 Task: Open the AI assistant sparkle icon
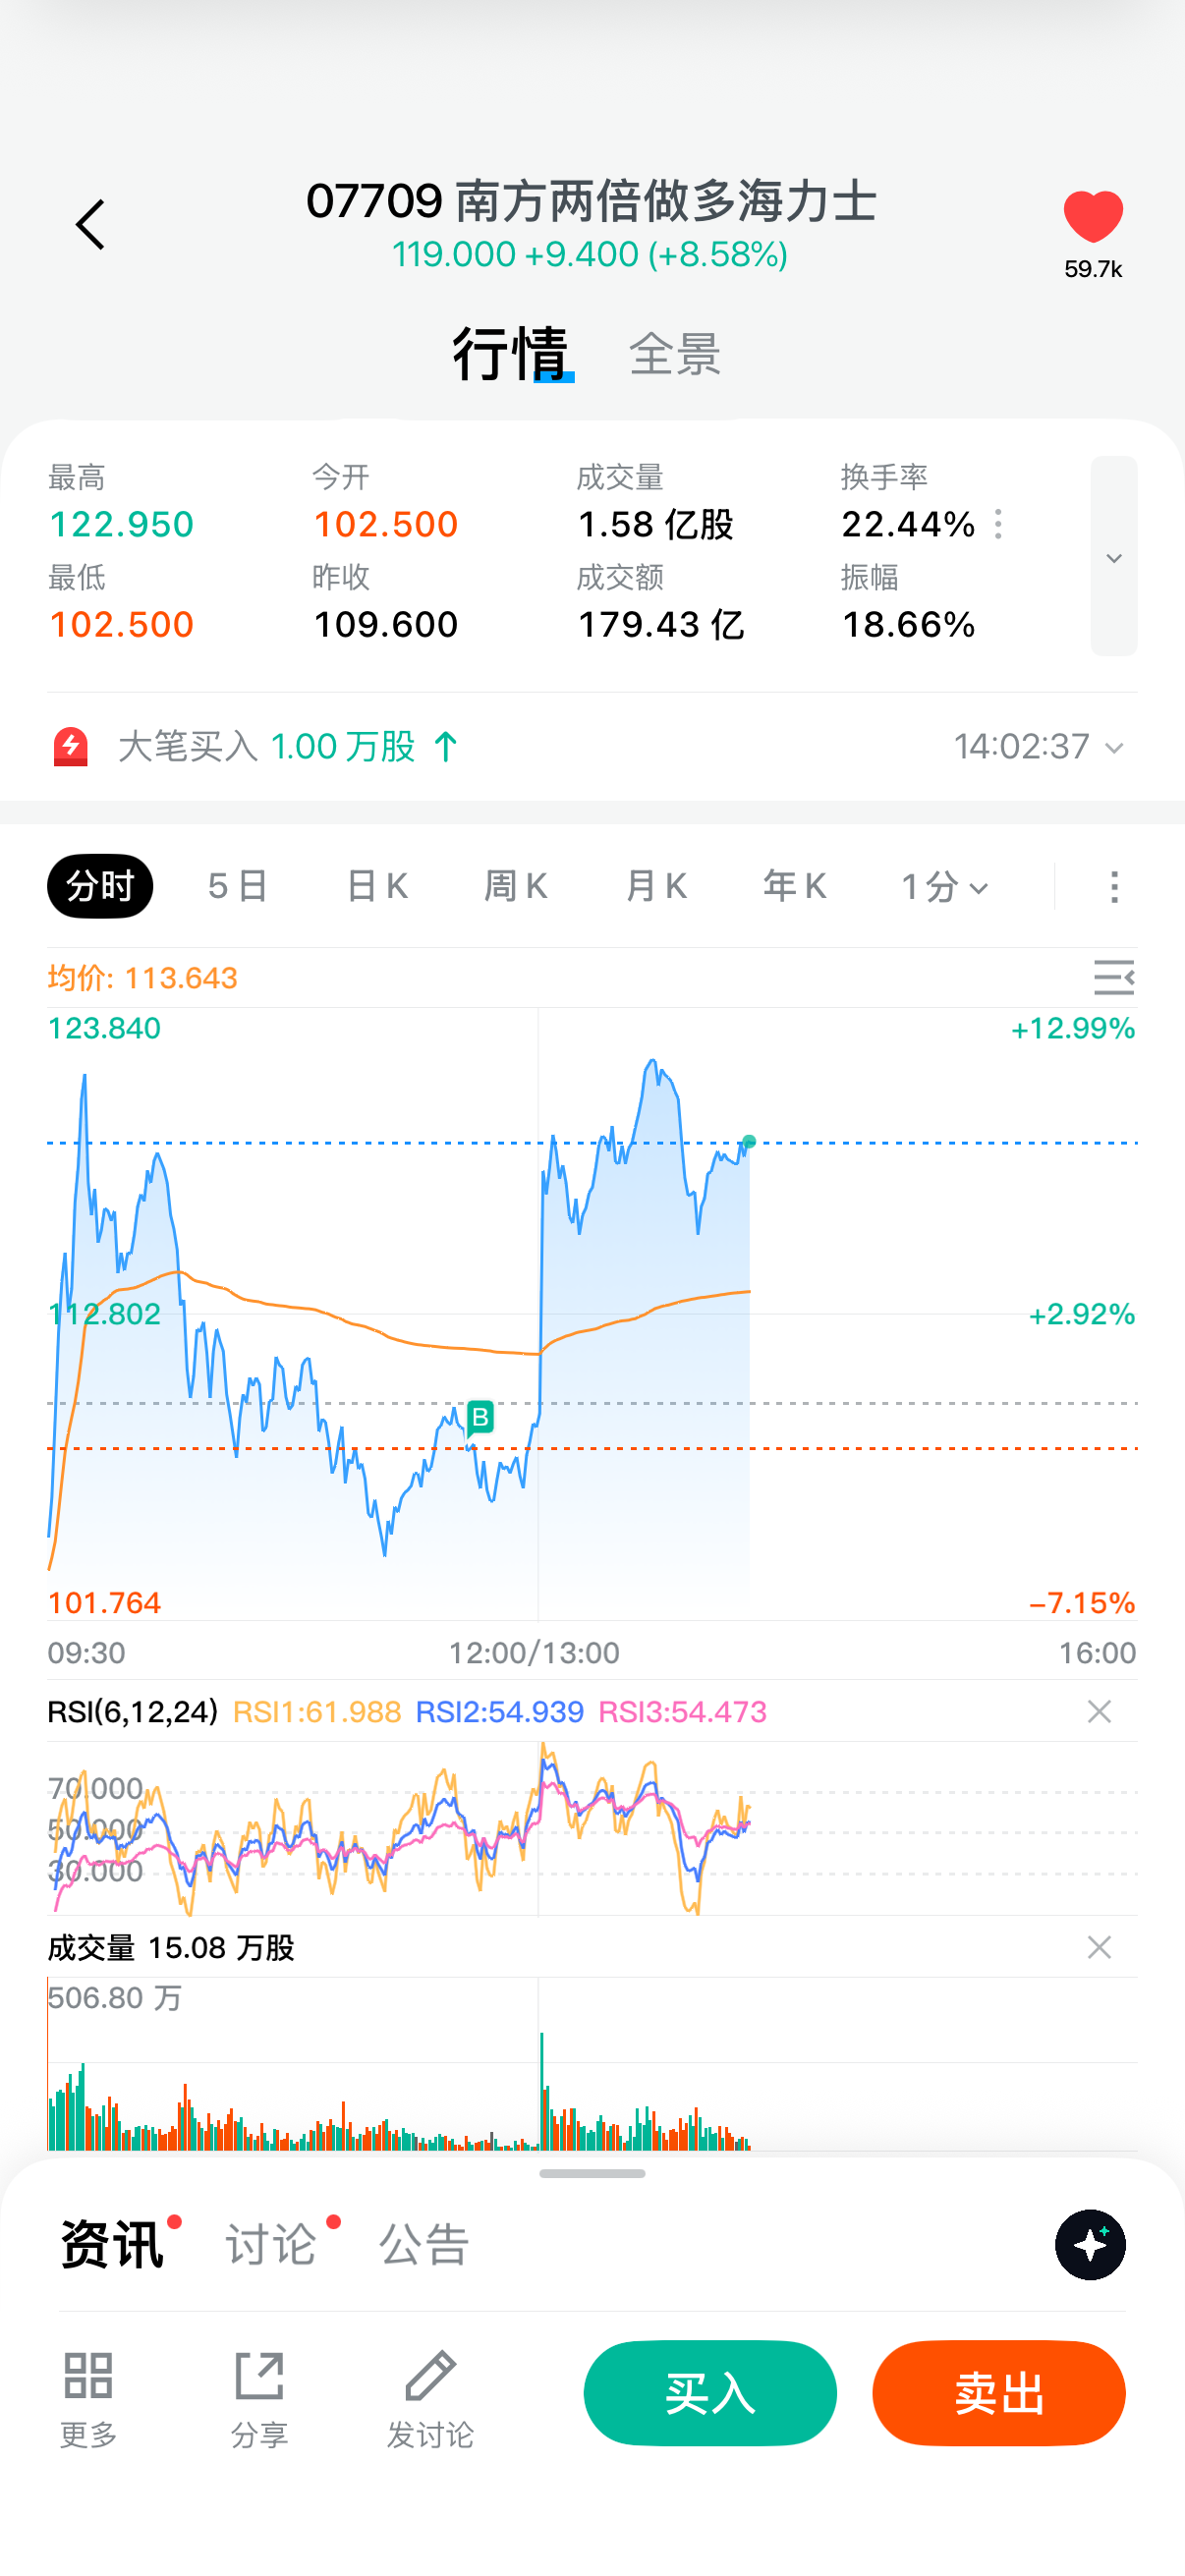pyautogui.click(x=1090, y=2245)
